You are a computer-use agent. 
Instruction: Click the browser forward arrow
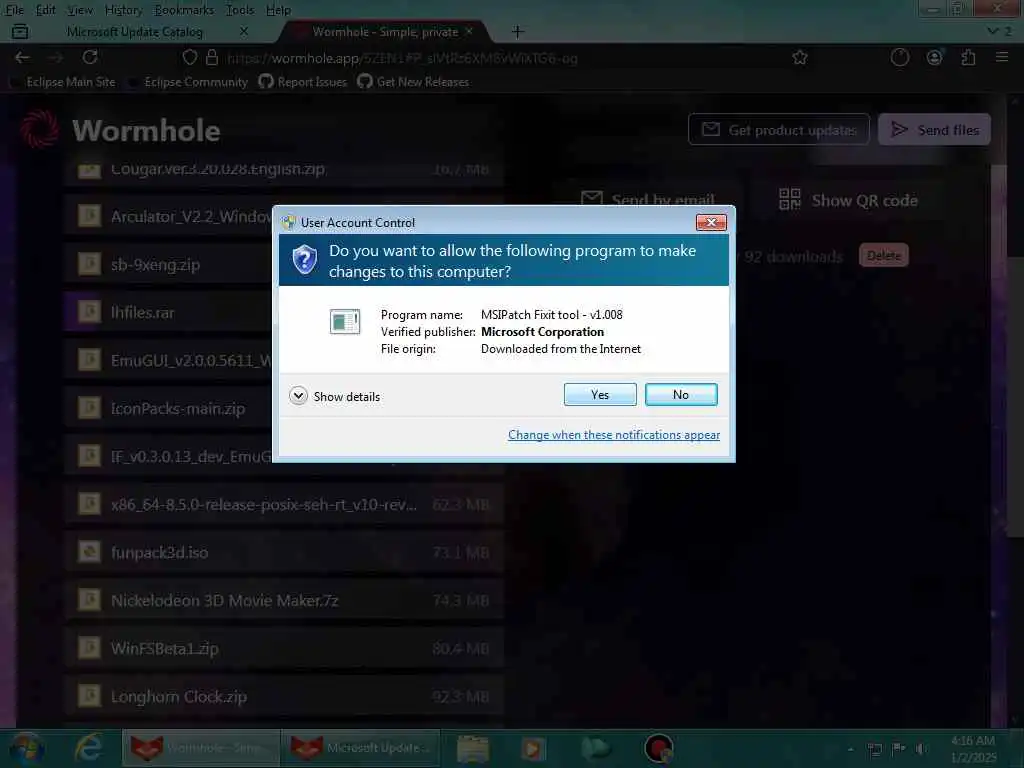(56, 57)
